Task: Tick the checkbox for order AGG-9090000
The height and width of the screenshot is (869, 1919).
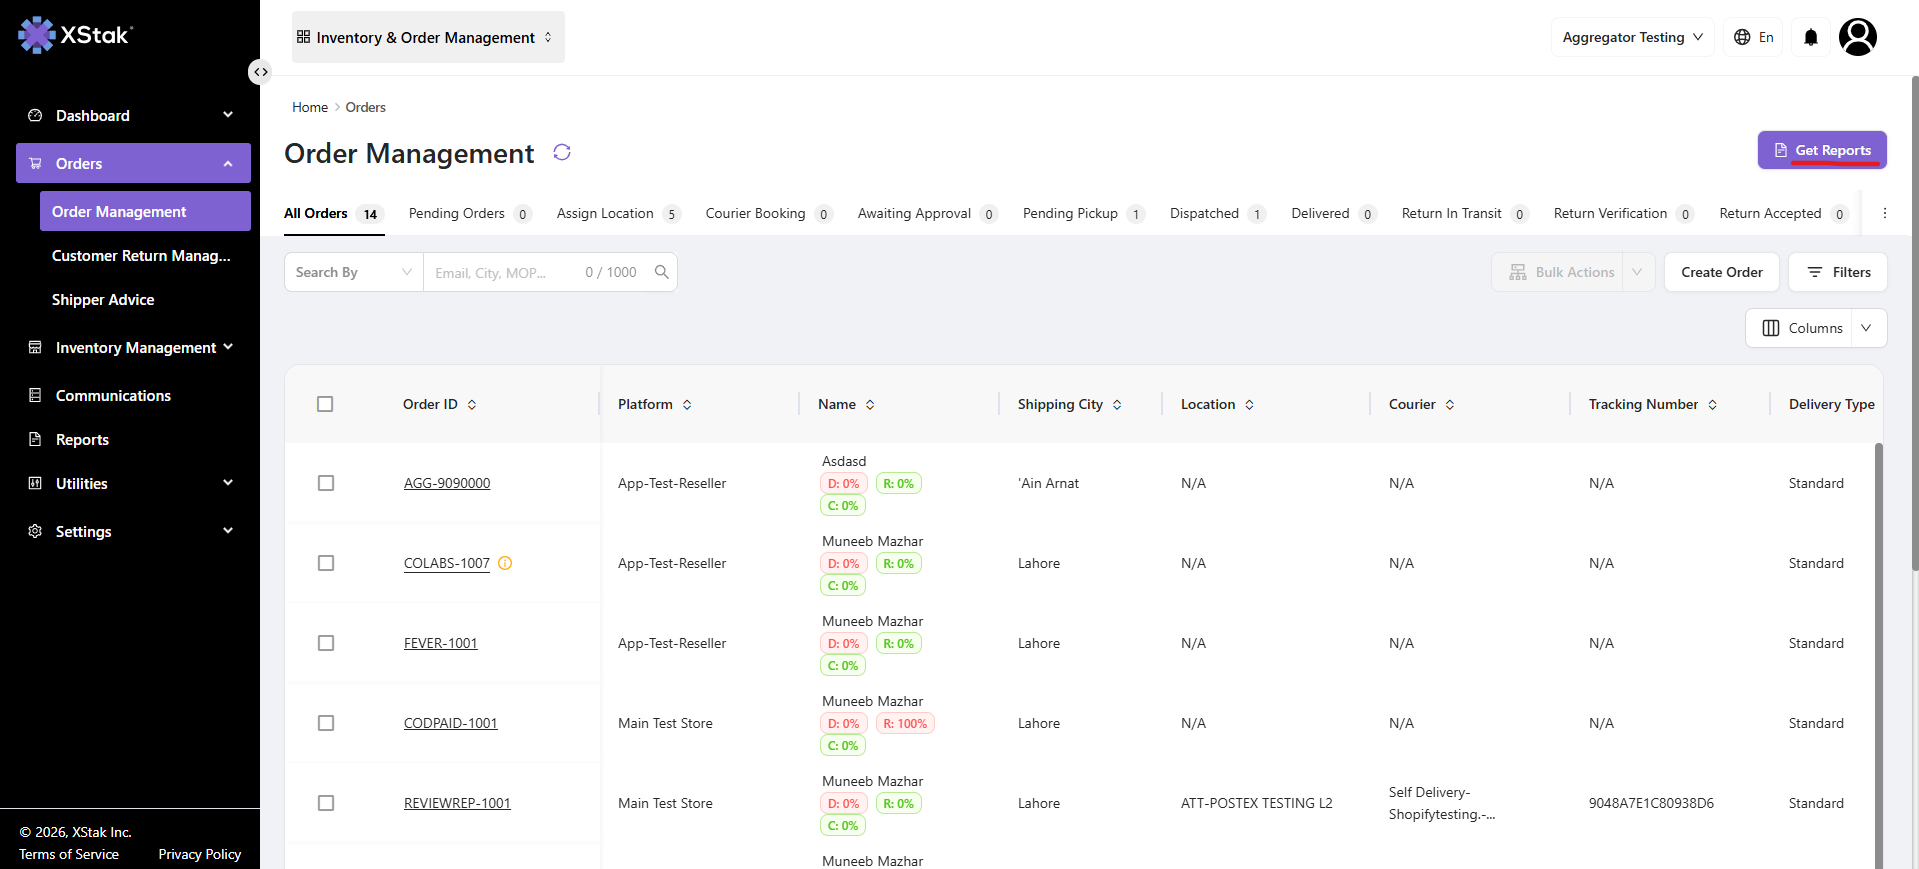Action: coord(326,483)
